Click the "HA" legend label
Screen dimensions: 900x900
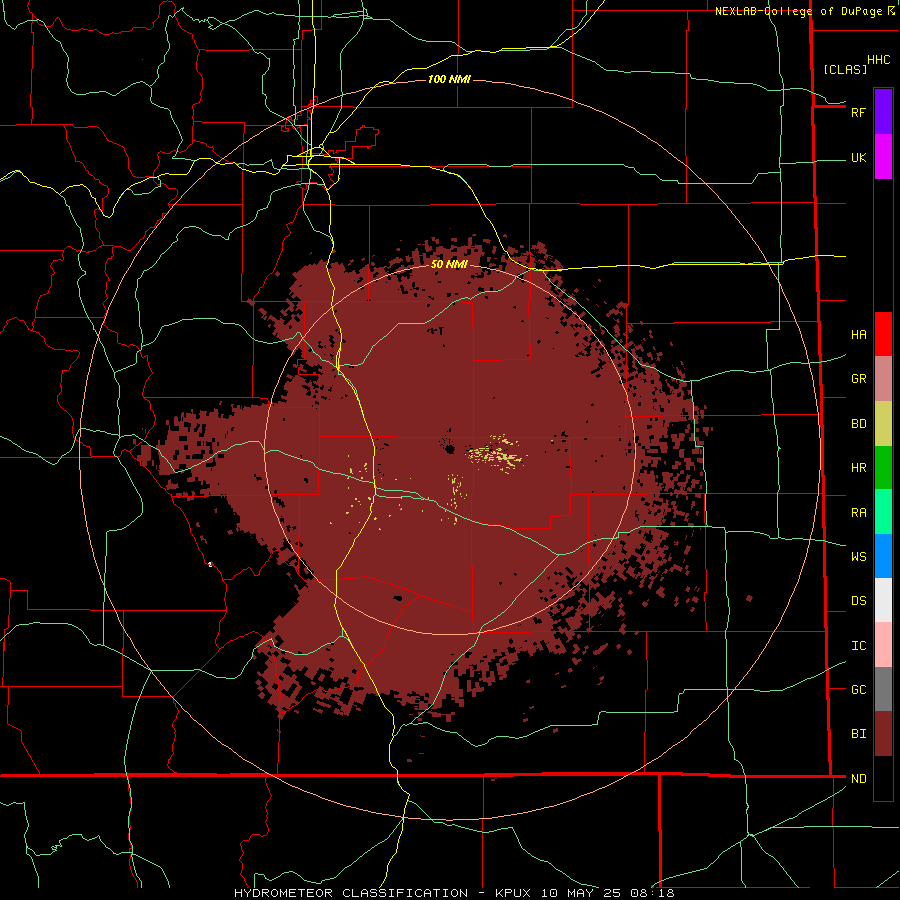coord(858,334)
